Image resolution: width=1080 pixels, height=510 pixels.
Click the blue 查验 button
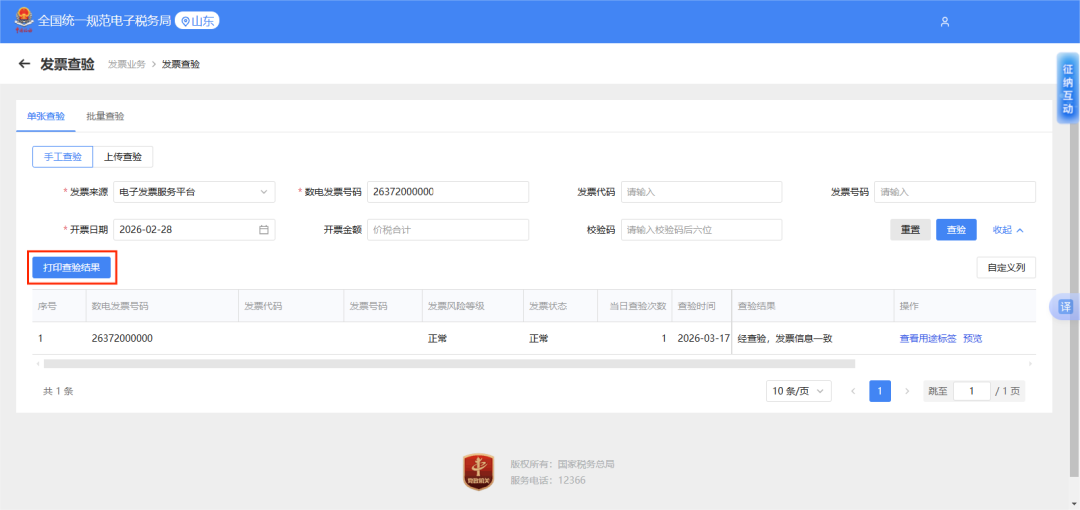tap(956, 230)
